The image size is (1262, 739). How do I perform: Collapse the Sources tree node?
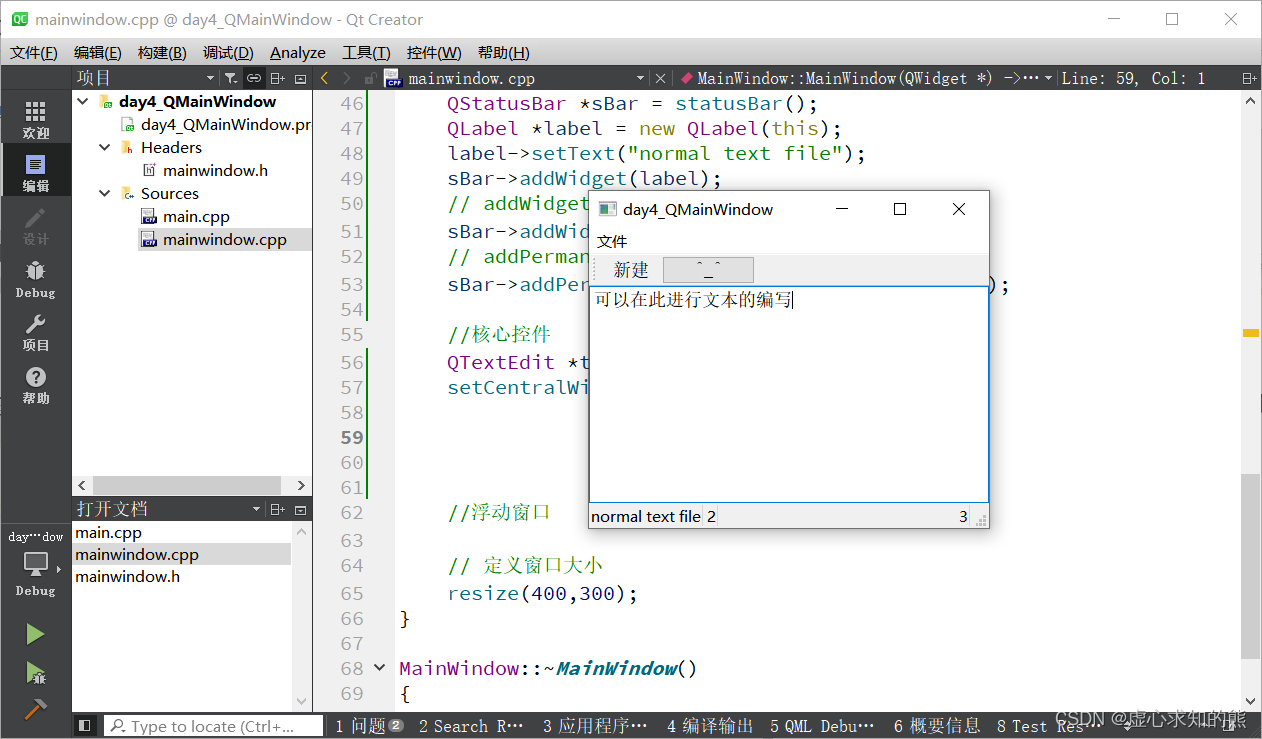104,192
